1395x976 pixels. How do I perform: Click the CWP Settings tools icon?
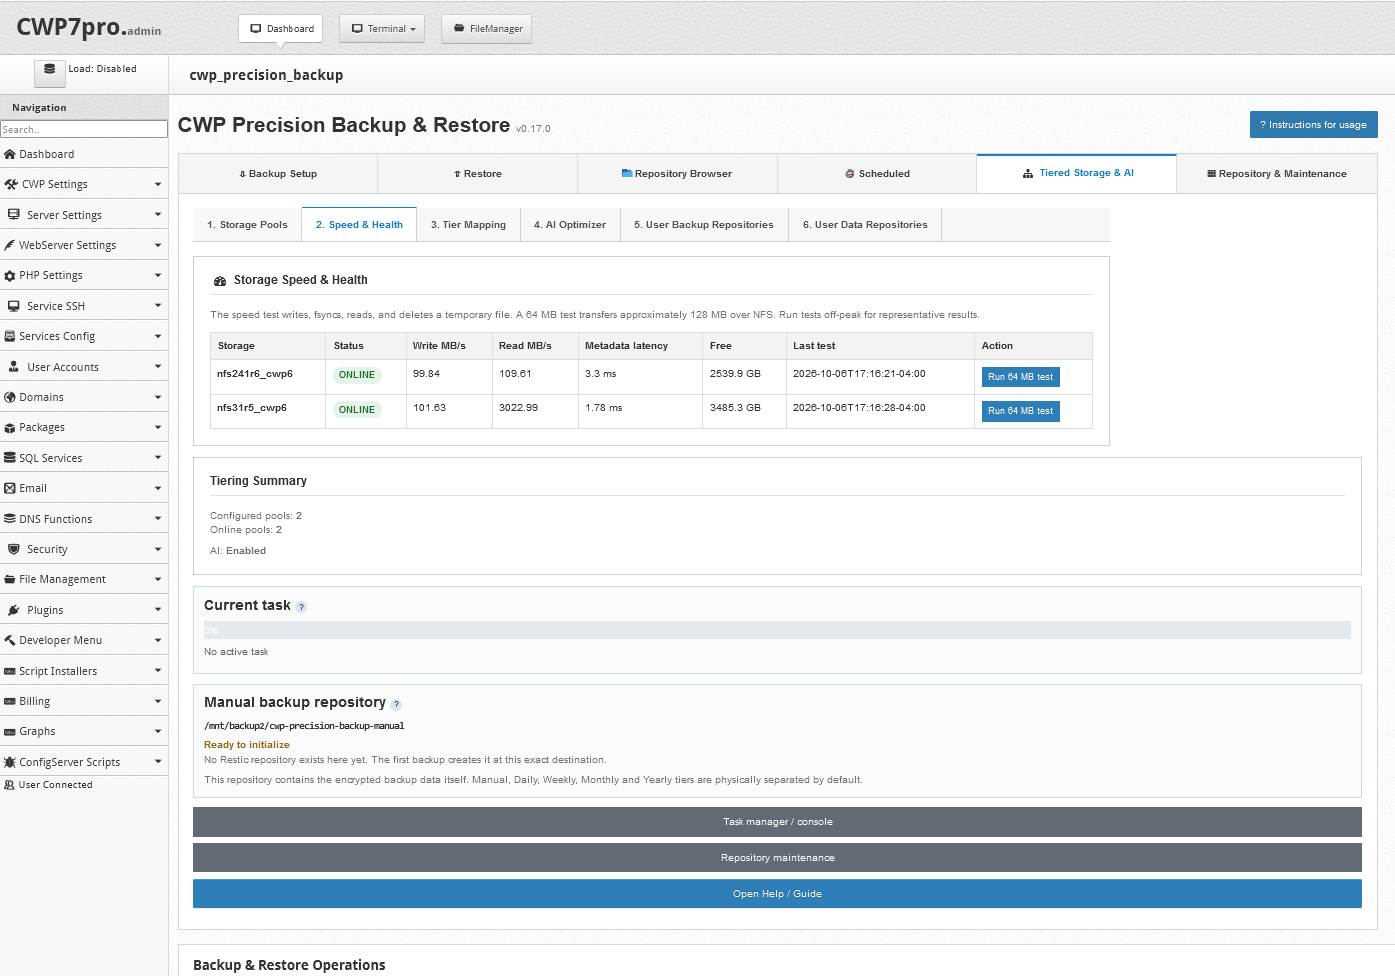pyautogui.click(x=11, y=184)
